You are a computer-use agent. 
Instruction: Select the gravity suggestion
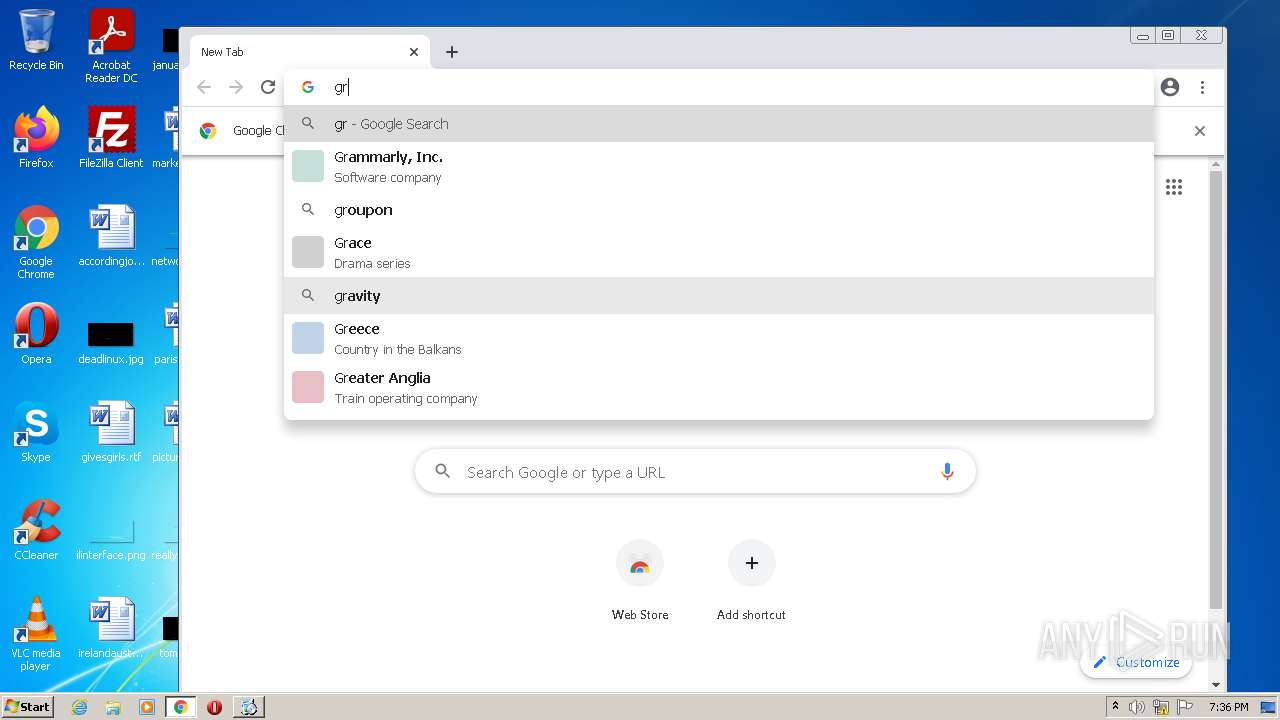pyautogui.click(x=719, y=296)
